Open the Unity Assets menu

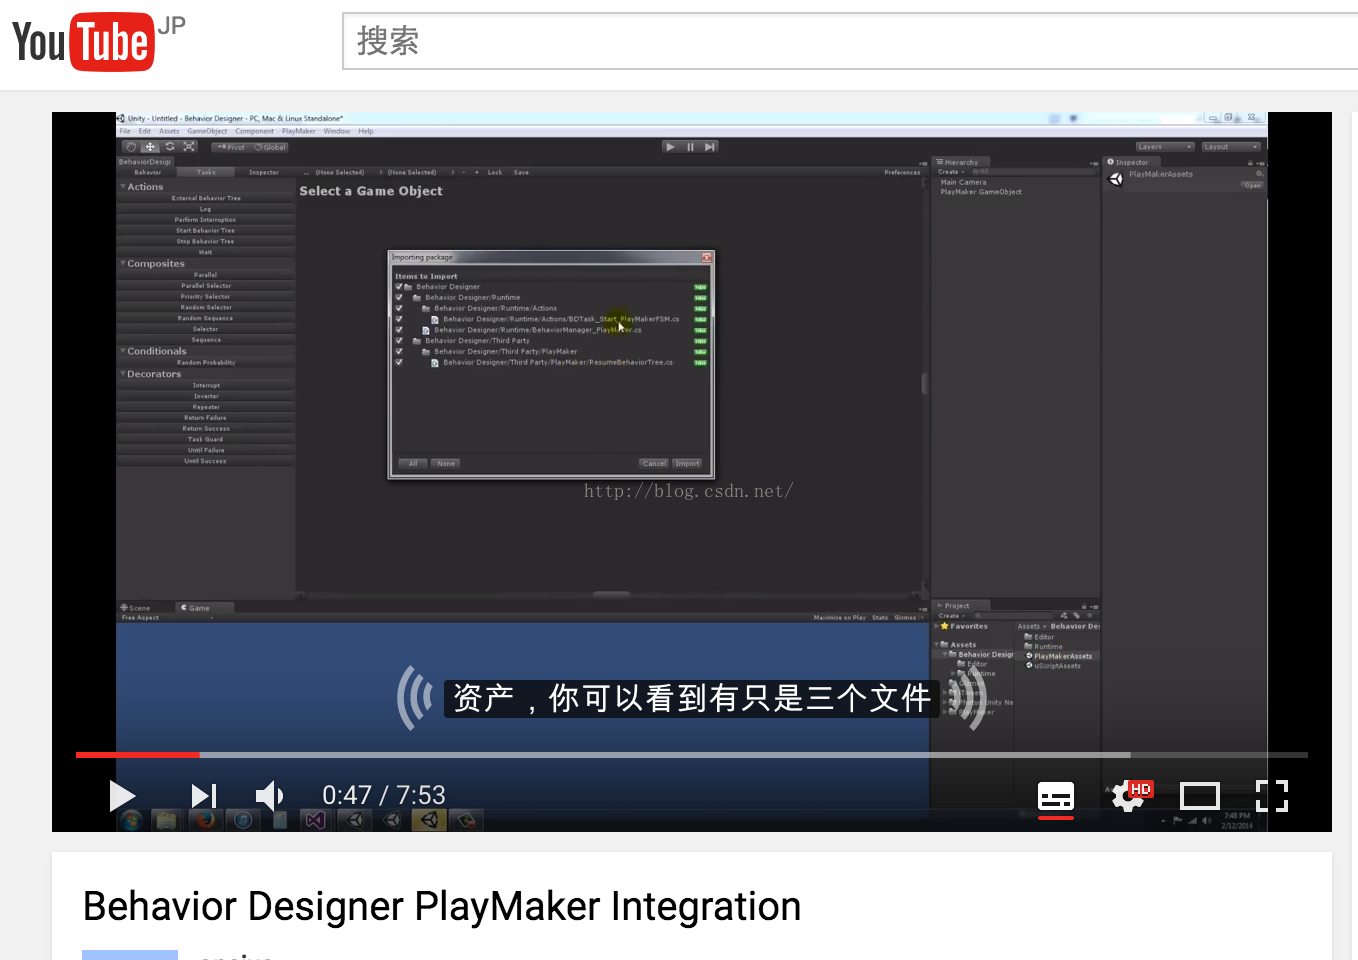click(x=169, y=131)
